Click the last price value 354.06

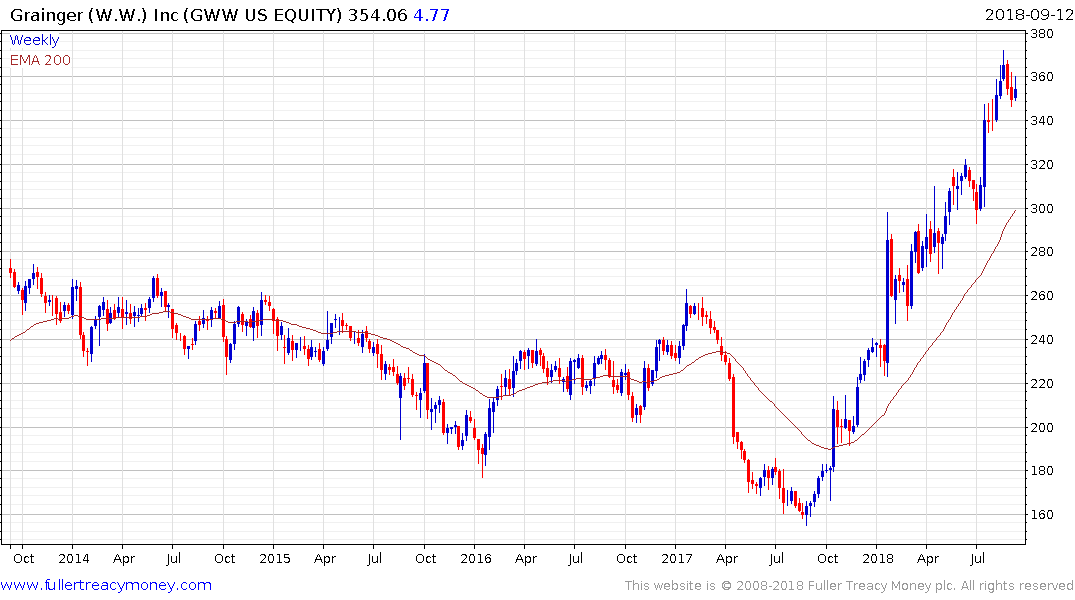click(377, 15)
